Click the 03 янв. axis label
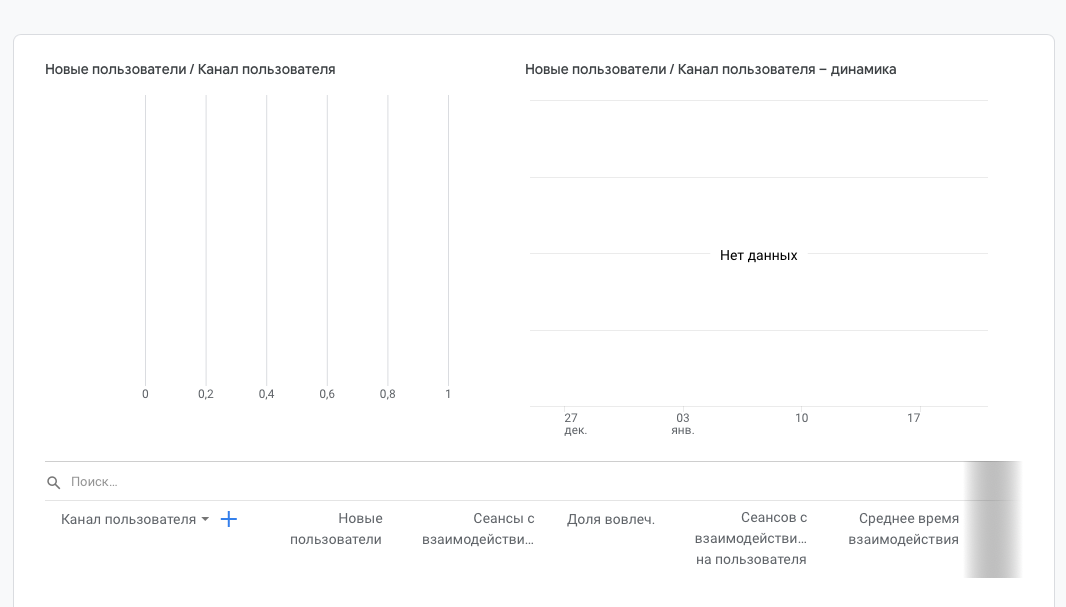Image resolution: width=1066 pixels, height=607 pixels. 681,423
